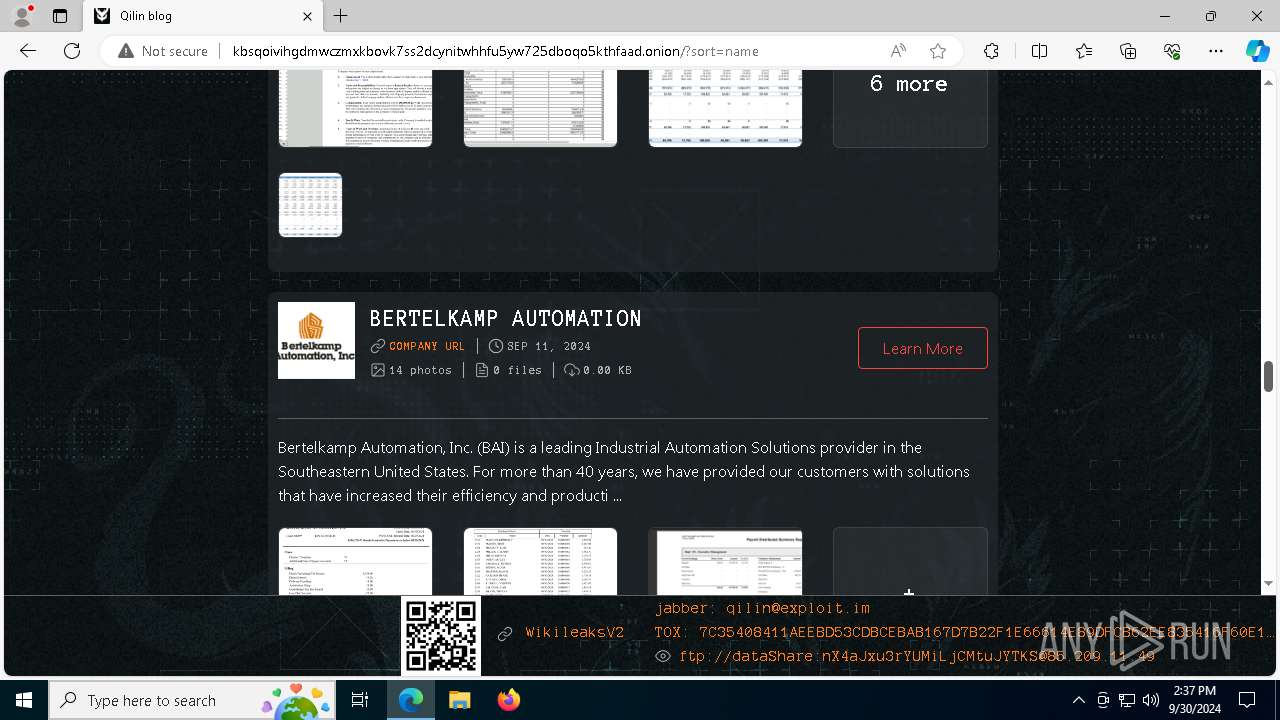Screen dimensions: 1280x720
Task: Open third Bertelkamp document thumbnail
Action: pos(725,562)
